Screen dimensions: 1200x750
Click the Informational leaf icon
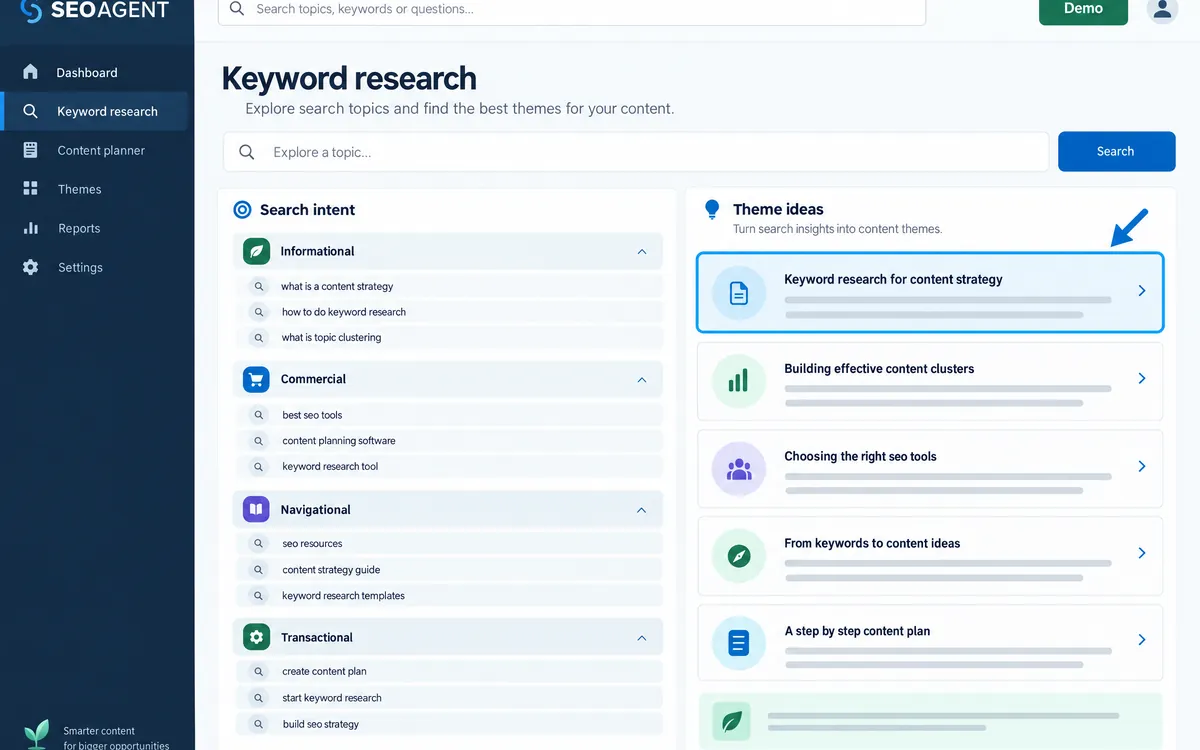[257, 251]
